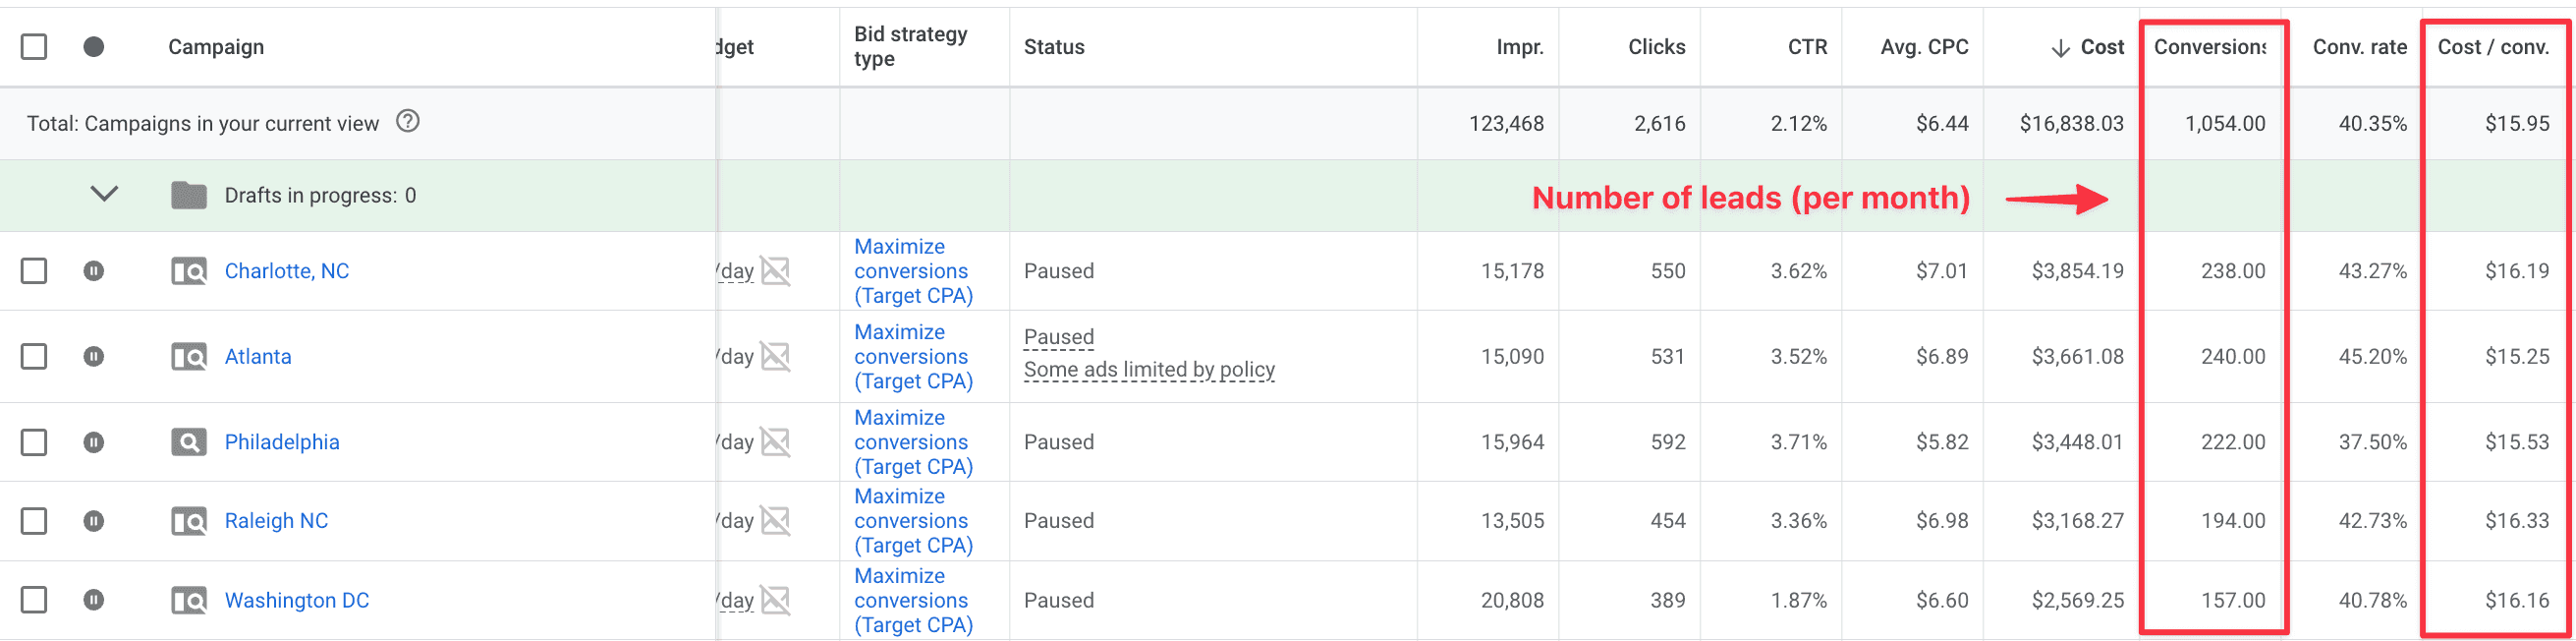Click the status dot in the header row
Viewport: 2576px width, 641px height.
click(94, 46)
